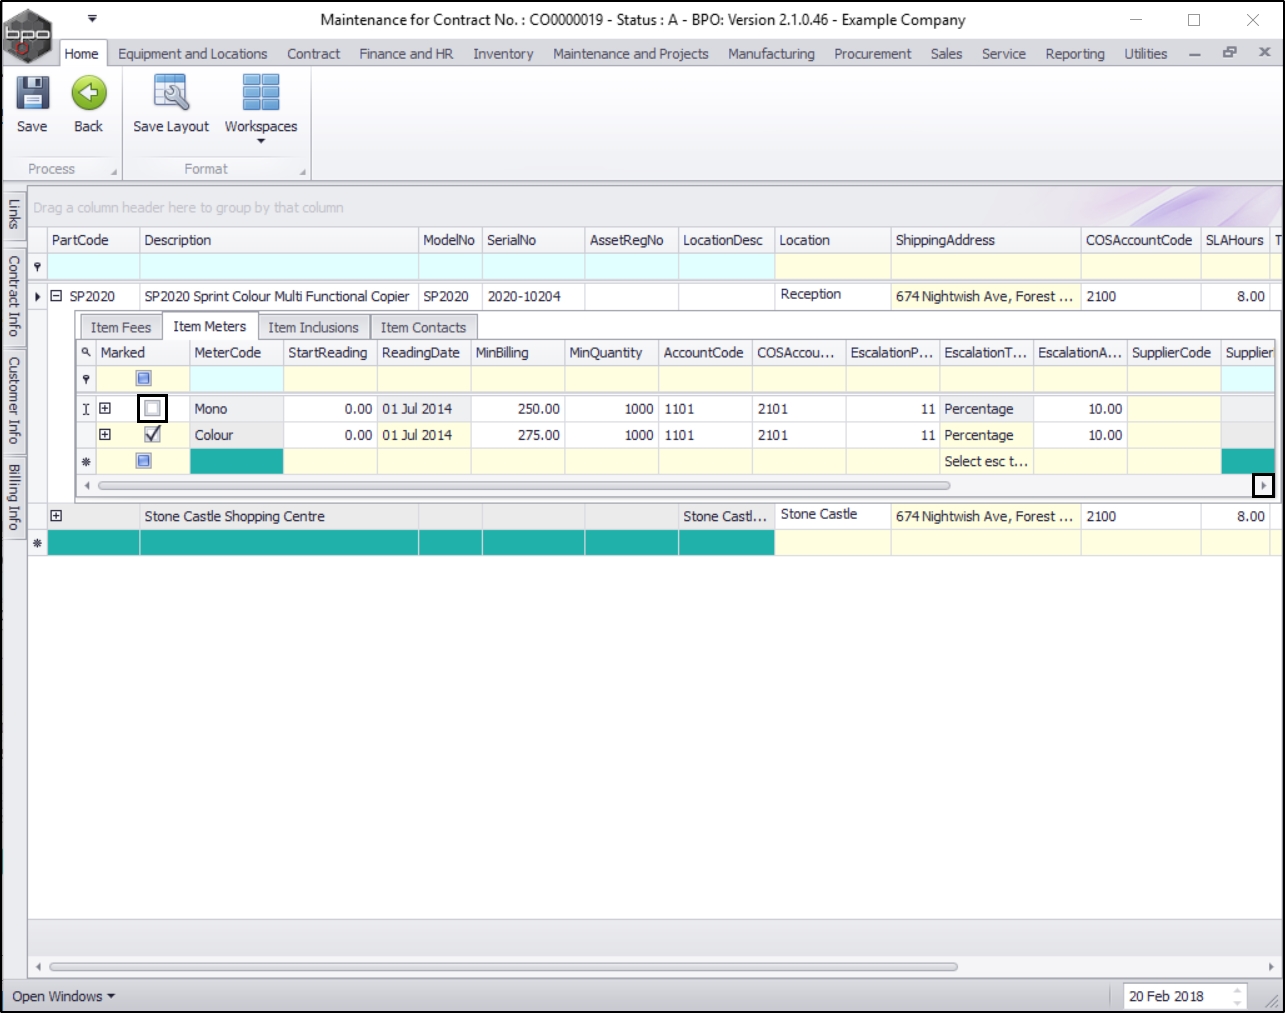Screen dimensions: 1285x1013
Task: Open the Customer Info side panel
Action: (14, 400)
